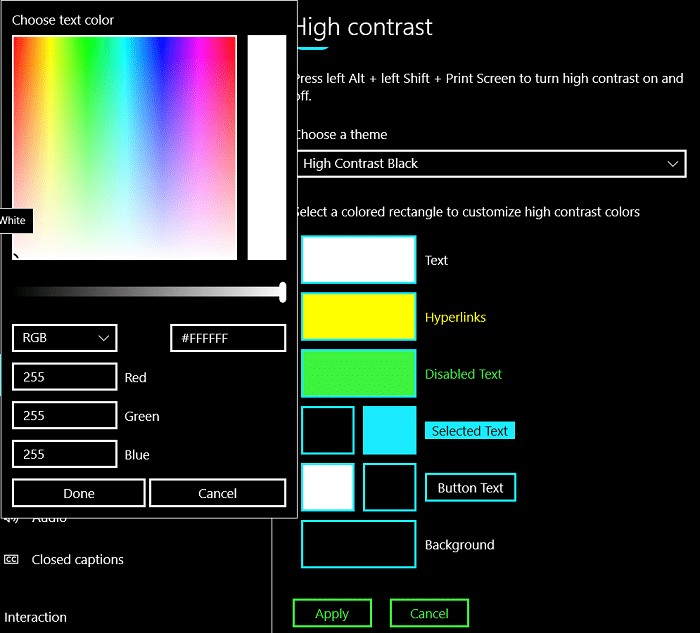
Task: Open the green Disabled Text color rectangle
Action: click(x=358, y=373)
